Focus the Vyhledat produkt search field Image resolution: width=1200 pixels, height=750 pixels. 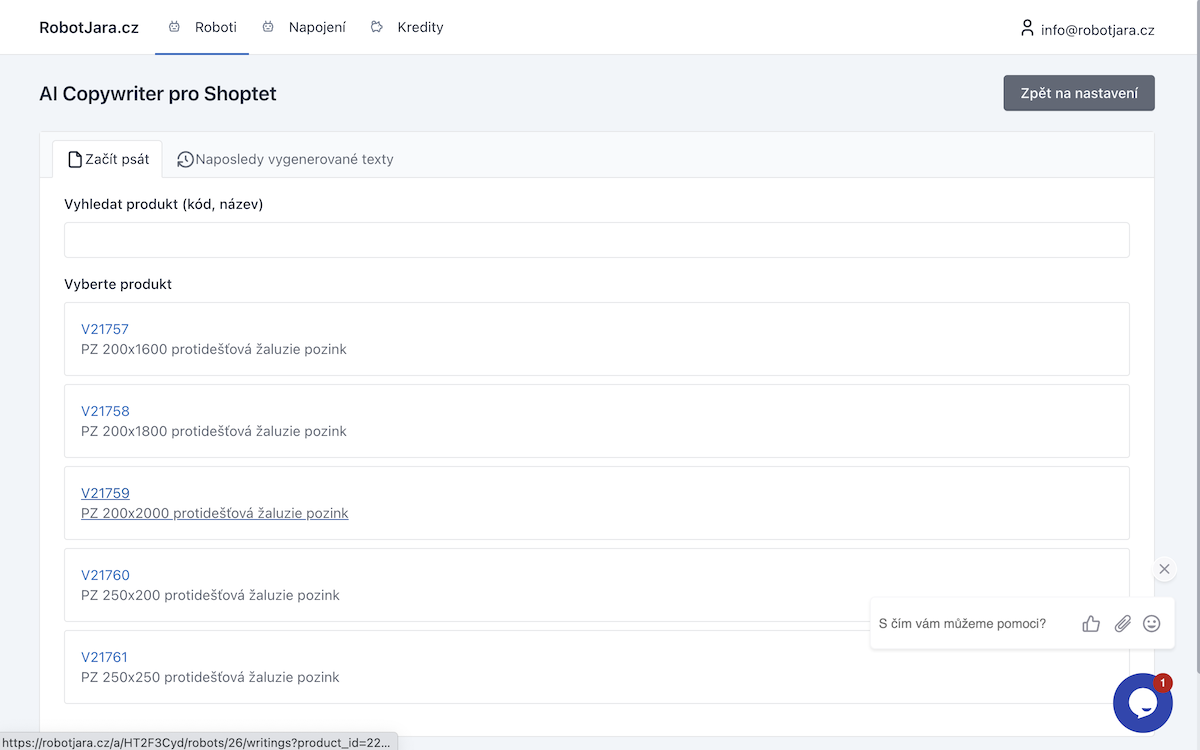(x=597, y=240)
